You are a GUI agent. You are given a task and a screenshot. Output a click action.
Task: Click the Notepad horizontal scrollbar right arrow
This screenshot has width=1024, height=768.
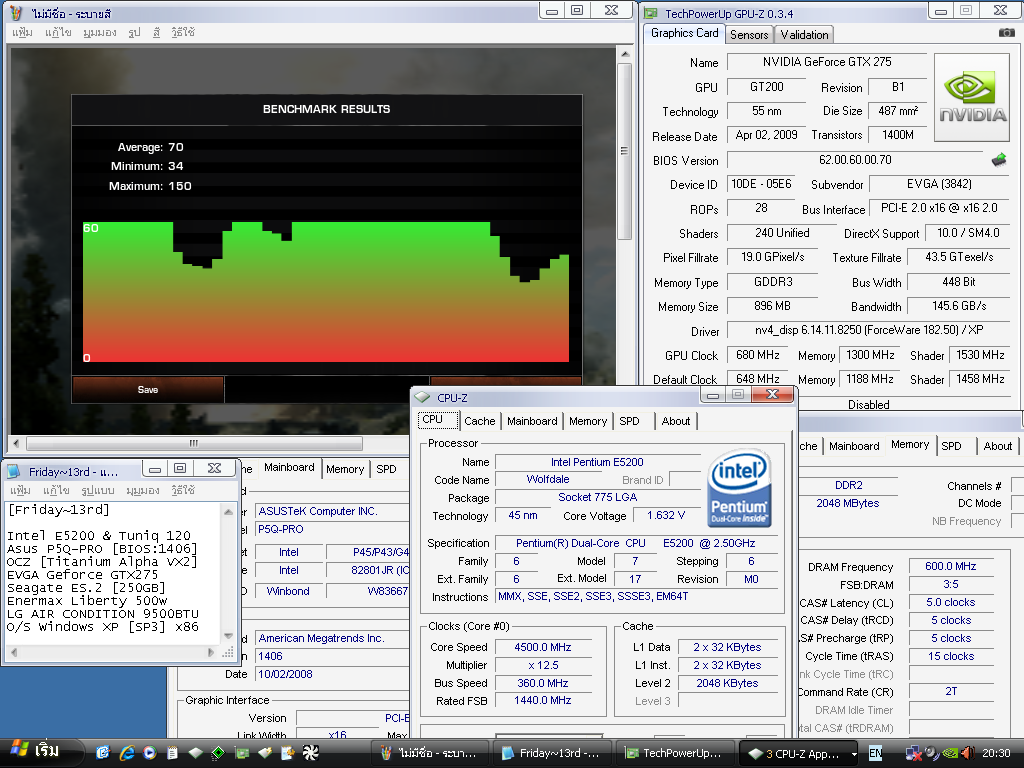210,652
